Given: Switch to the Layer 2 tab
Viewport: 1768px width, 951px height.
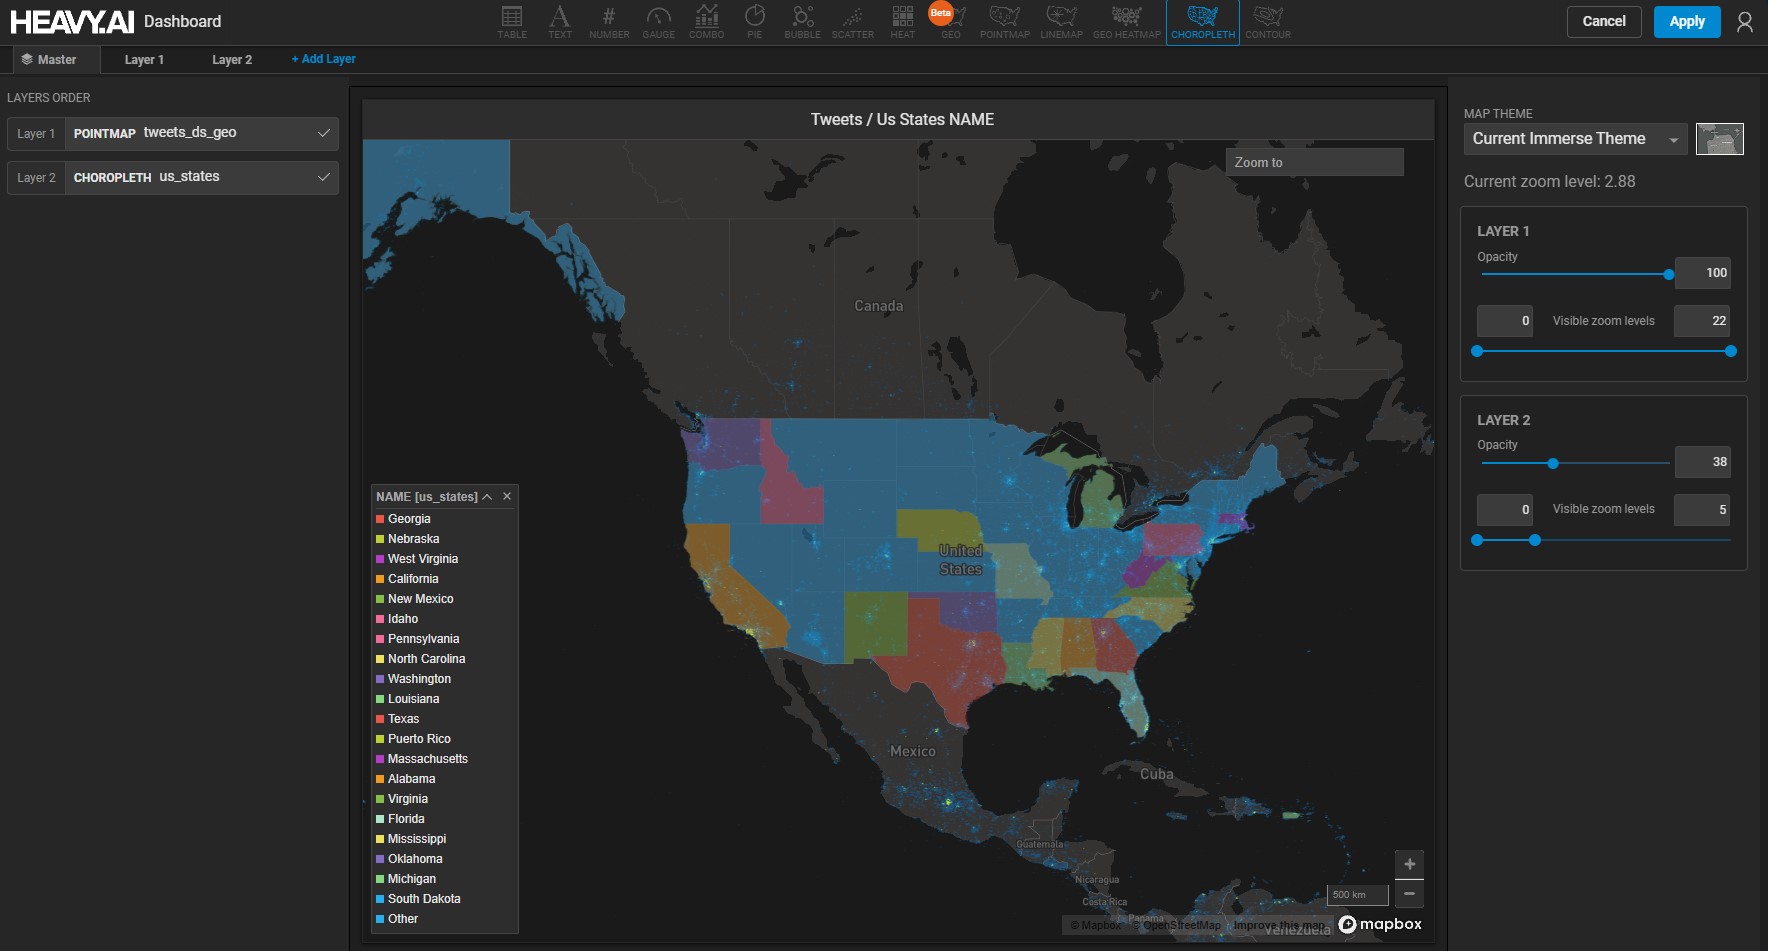Looking at the screenshot, I should coord(232,60).
